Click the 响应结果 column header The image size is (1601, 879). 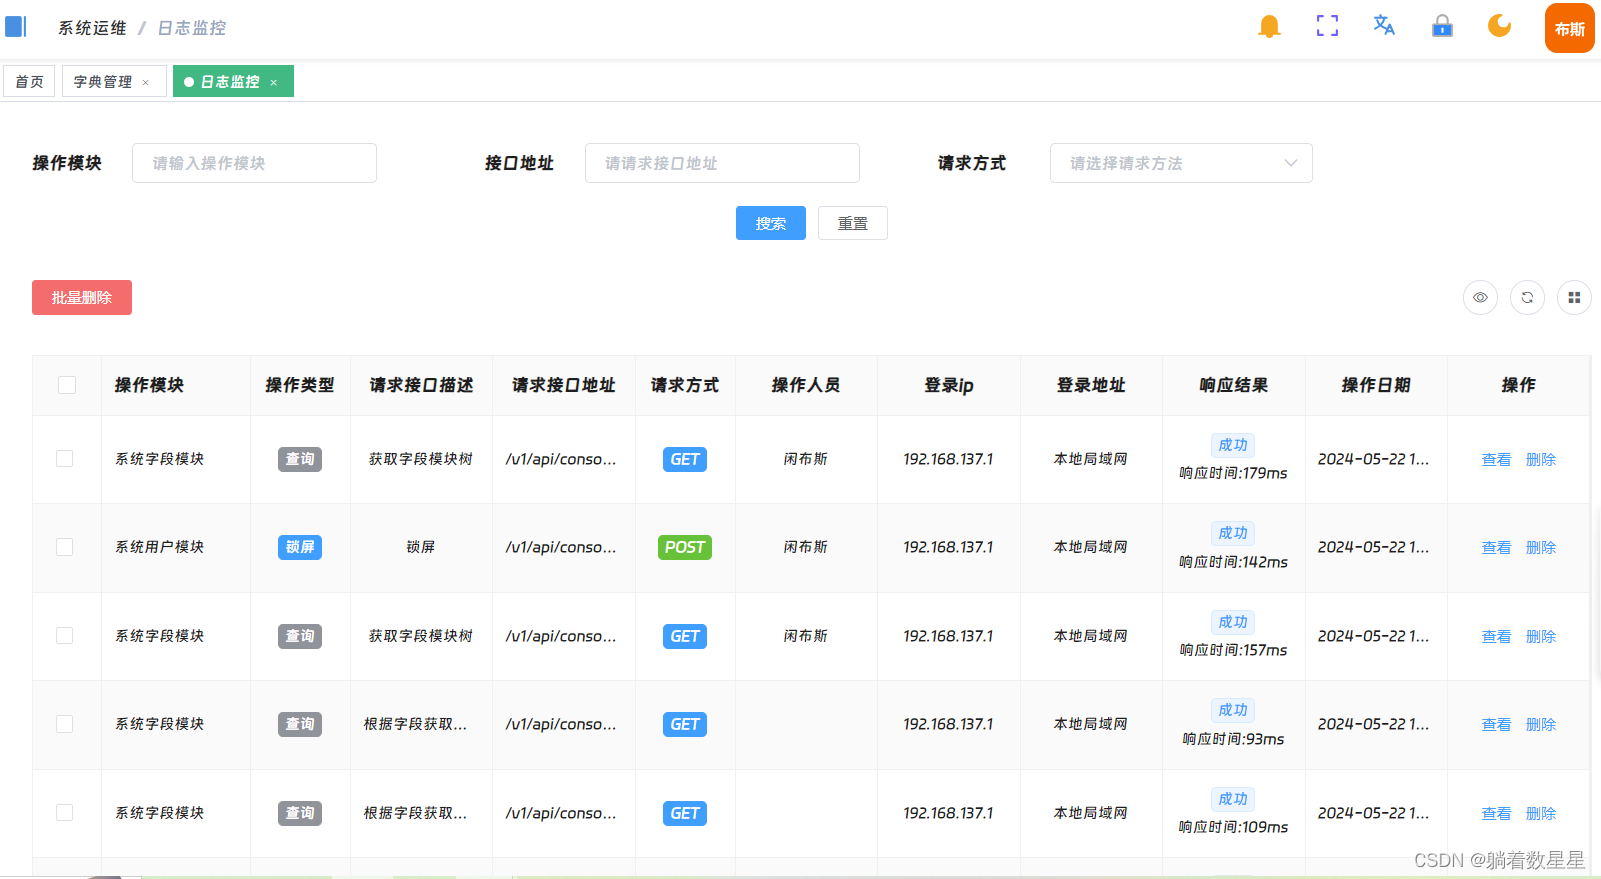(x=1234, y=385)
